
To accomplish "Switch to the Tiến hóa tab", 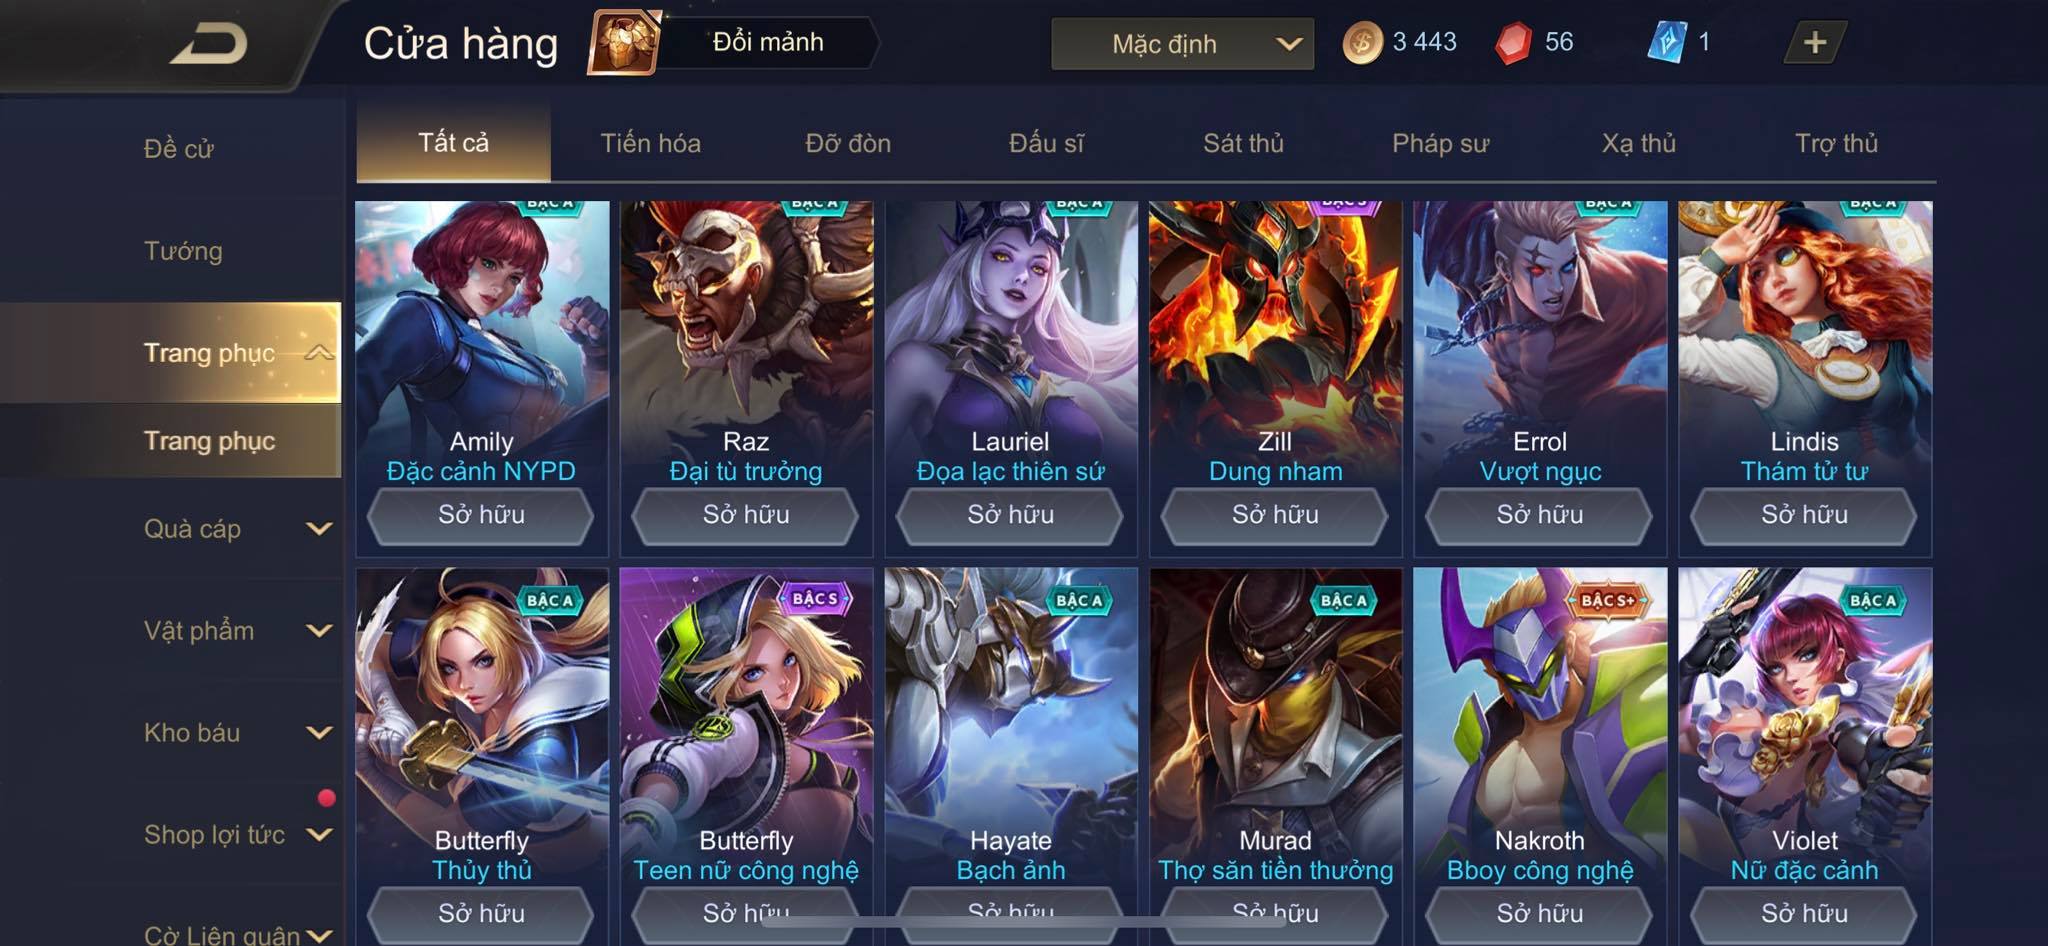I will pyautogui.click(x=650, y=143).
